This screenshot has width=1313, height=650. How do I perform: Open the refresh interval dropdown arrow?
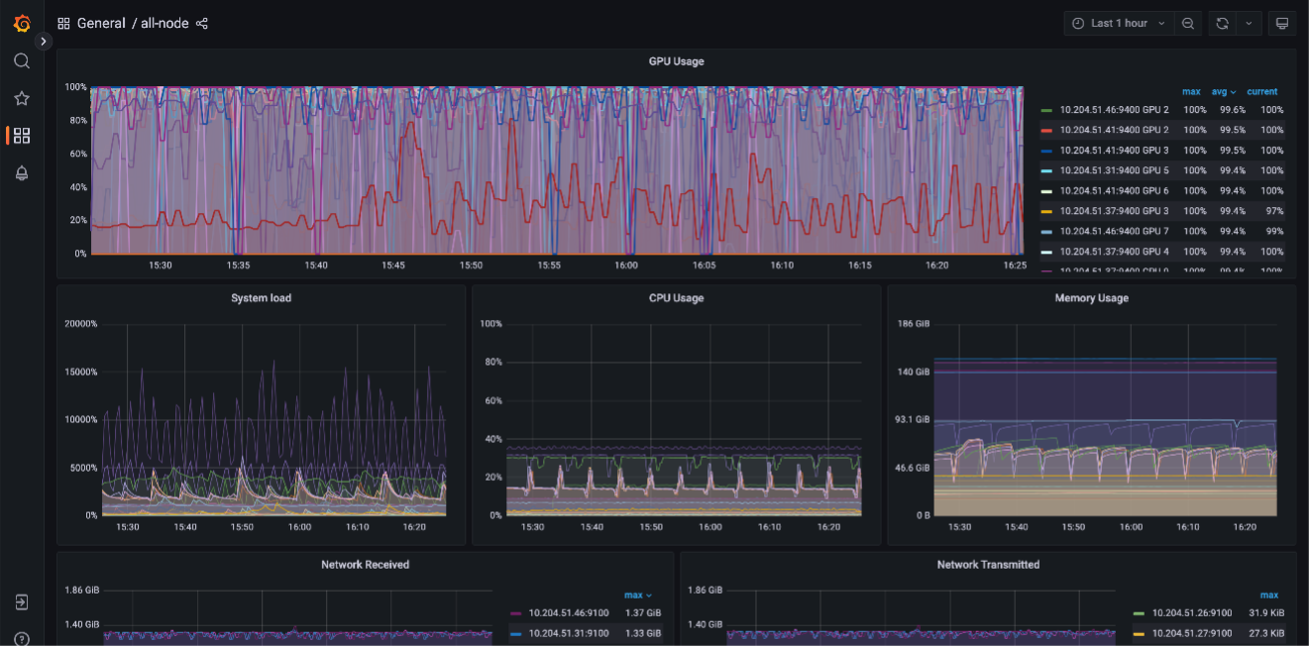tap(1248, 23)
